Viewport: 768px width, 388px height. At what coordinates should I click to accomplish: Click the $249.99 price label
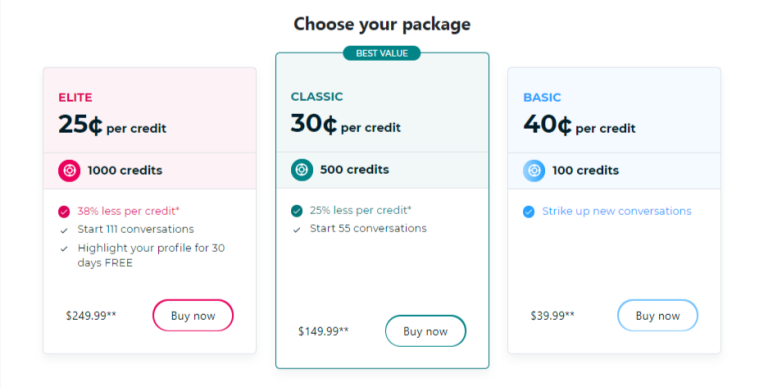pos(91,315)
